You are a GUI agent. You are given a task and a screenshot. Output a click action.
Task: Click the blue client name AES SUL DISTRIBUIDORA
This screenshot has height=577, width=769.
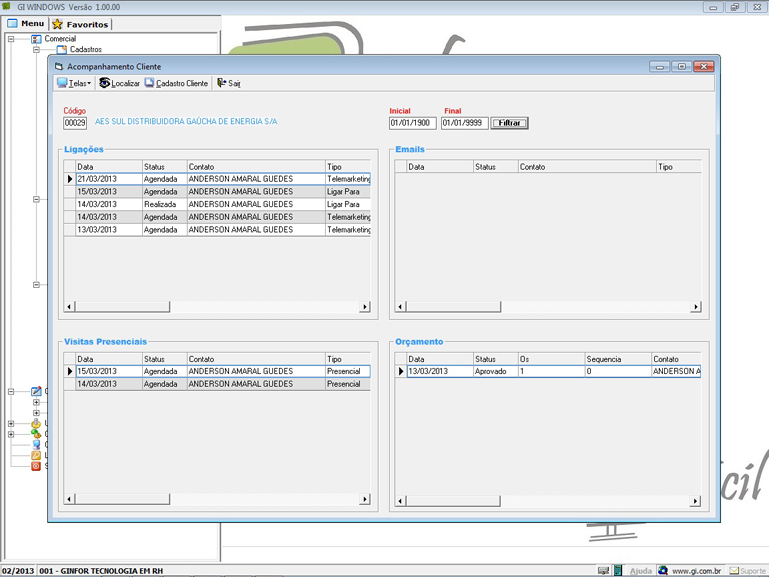point(186,122)
